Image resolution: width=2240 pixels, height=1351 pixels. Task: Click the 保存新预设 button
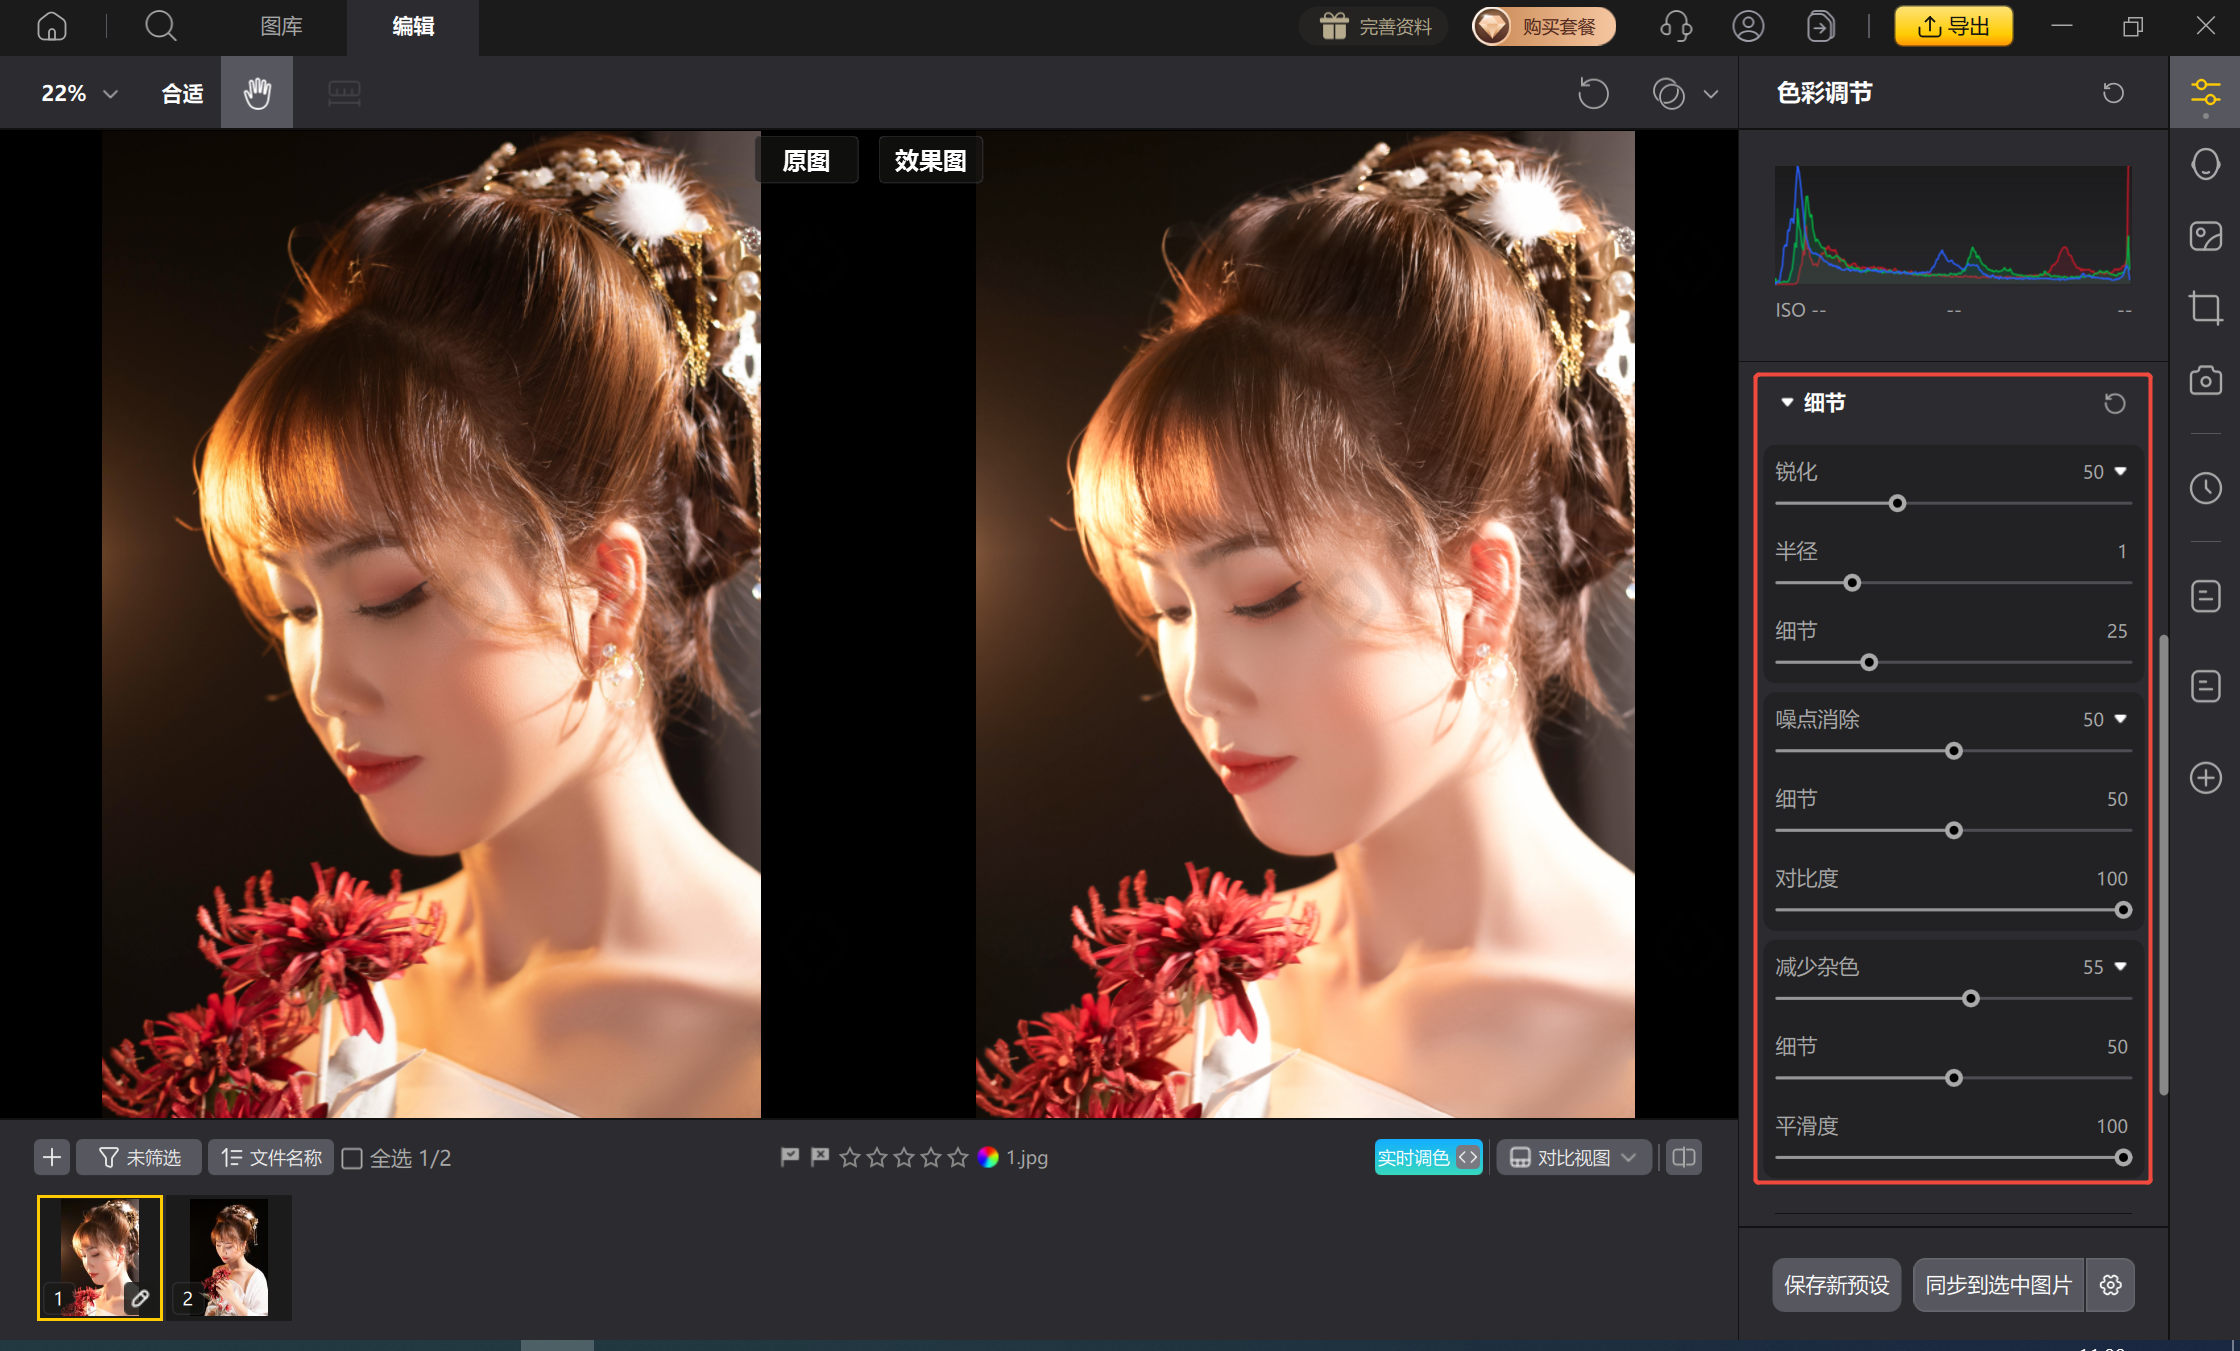1836,1284
